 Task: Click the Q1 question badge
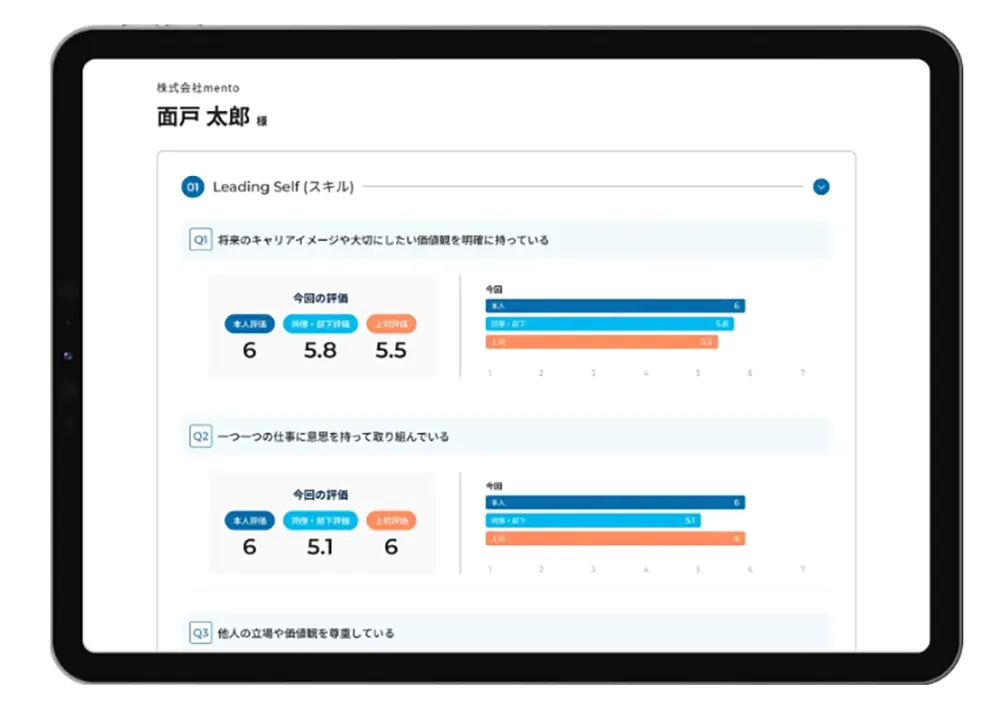tap(199, 239)
